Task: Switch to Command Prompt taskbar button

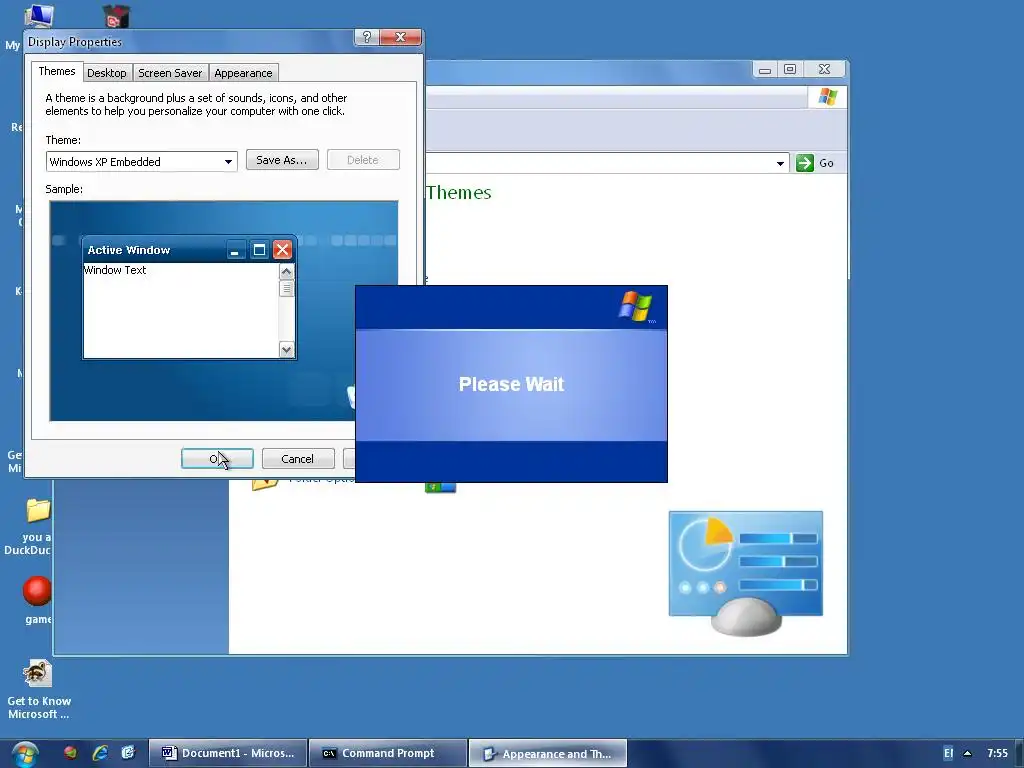Action: (388, 754)
